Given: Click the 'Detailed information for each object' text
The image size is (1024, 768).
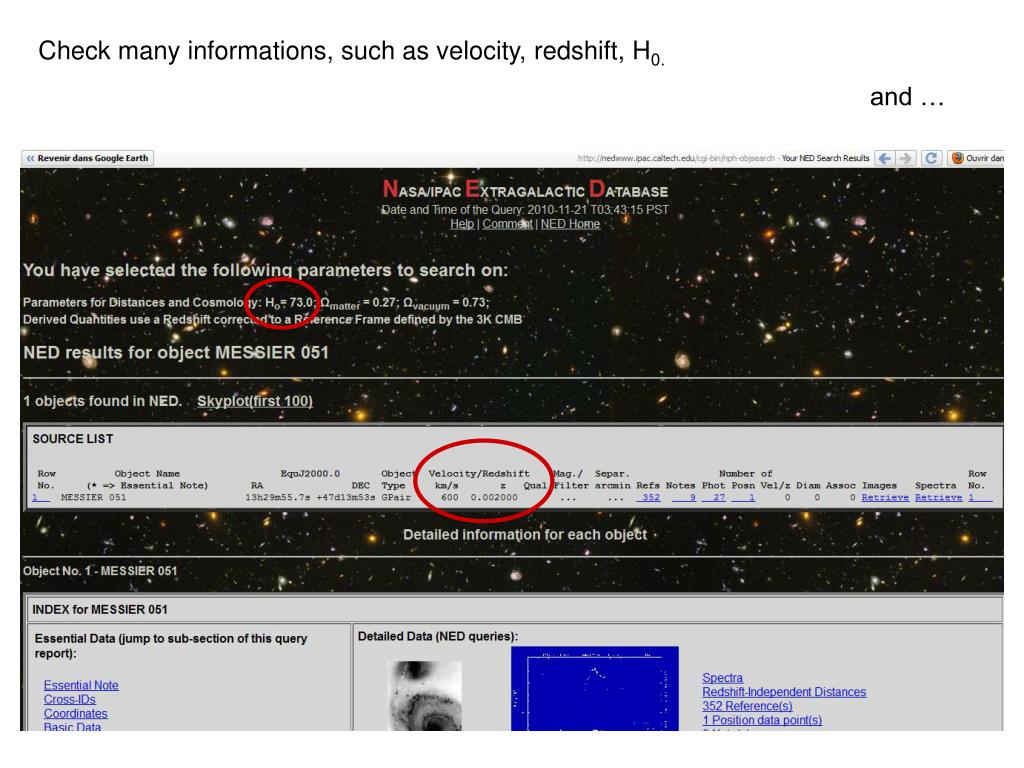Looking at the screenshot, I should pyautogui.click(x=525, y=535).
